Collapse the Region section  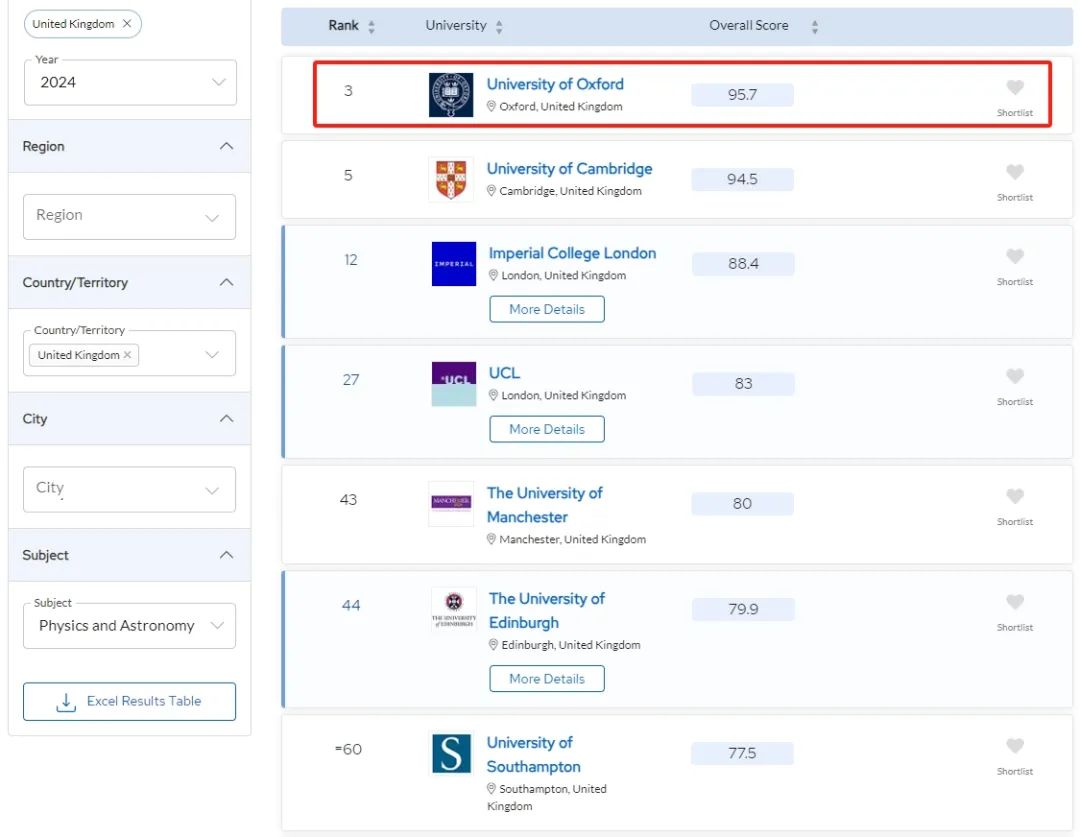click(x=226, y=146)
